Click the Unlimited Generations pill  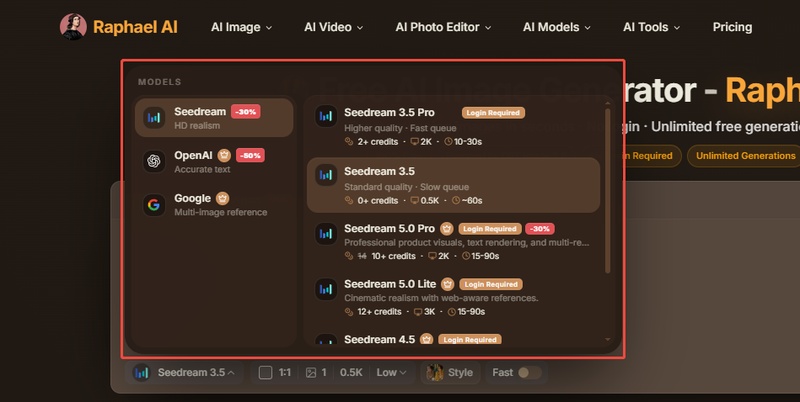pyautogui.click(x=745, y=156)
